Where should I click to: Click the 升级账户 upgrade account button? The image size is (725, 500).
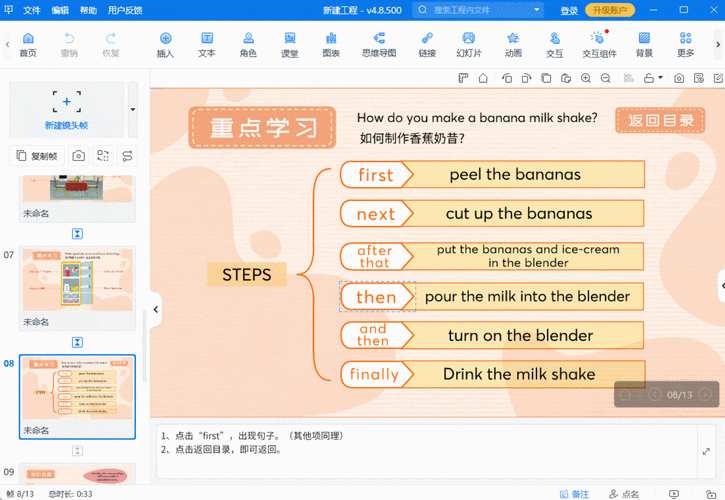point(610,10)
